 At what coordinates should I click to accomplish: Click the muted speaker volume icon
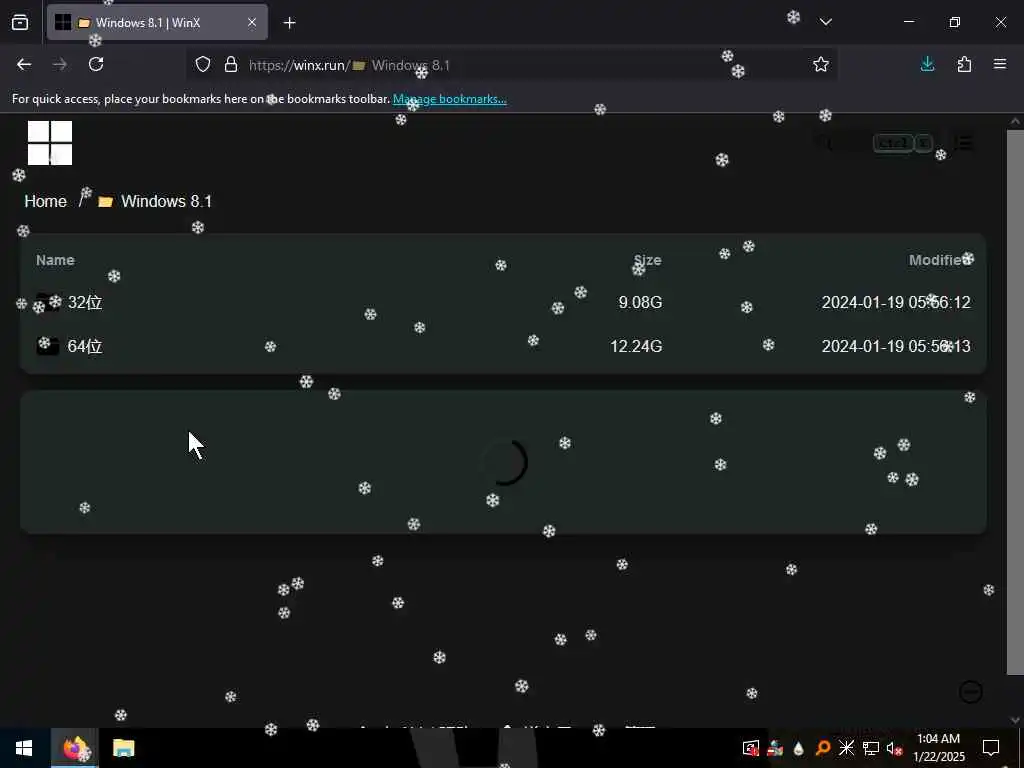(x=894, y=748)
